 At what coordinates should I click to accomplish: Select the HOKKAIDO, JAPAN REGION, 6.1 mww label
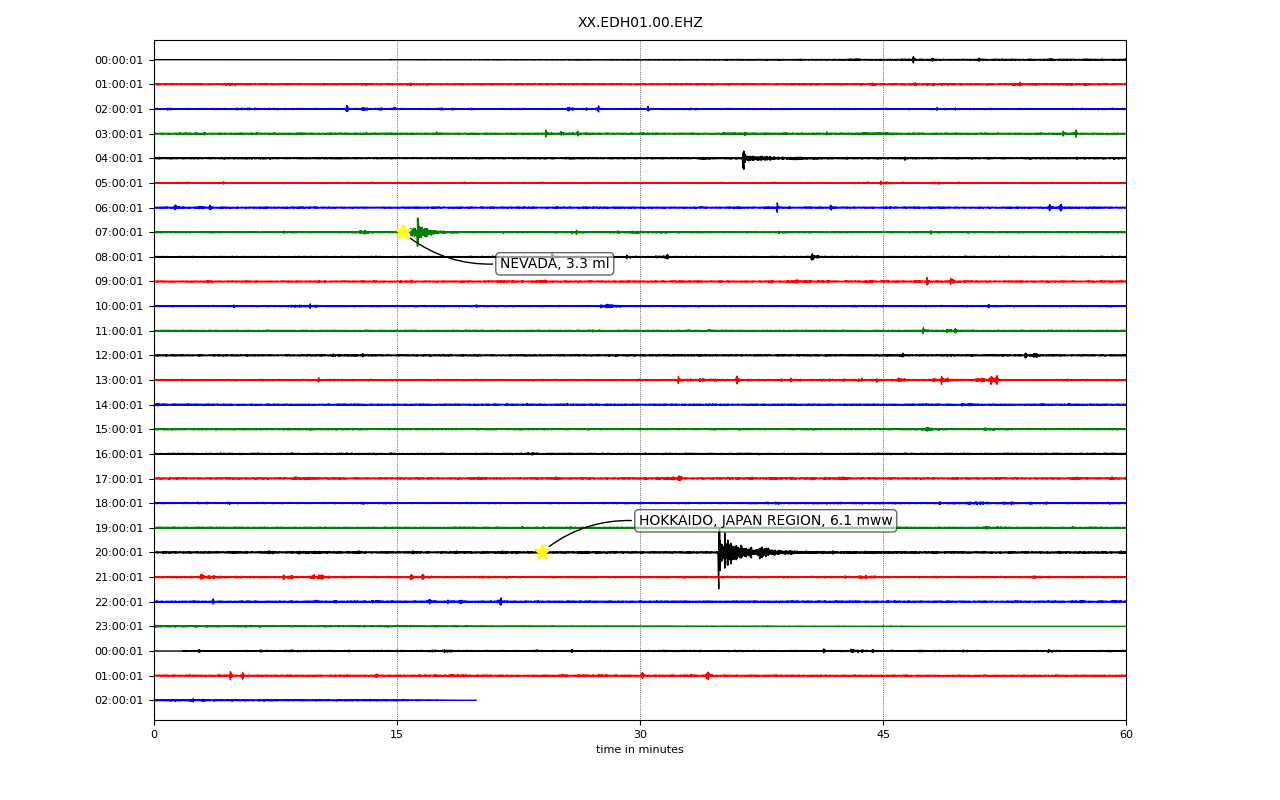765,521
